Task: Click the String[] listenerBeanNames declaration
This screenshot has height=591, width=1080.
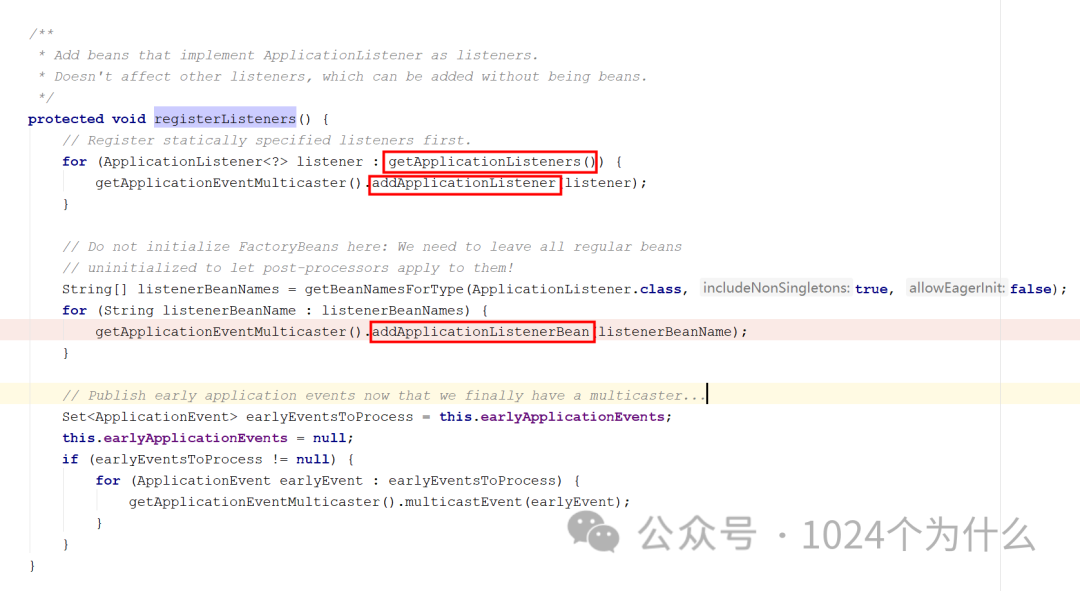Action: tap(171, 289)
